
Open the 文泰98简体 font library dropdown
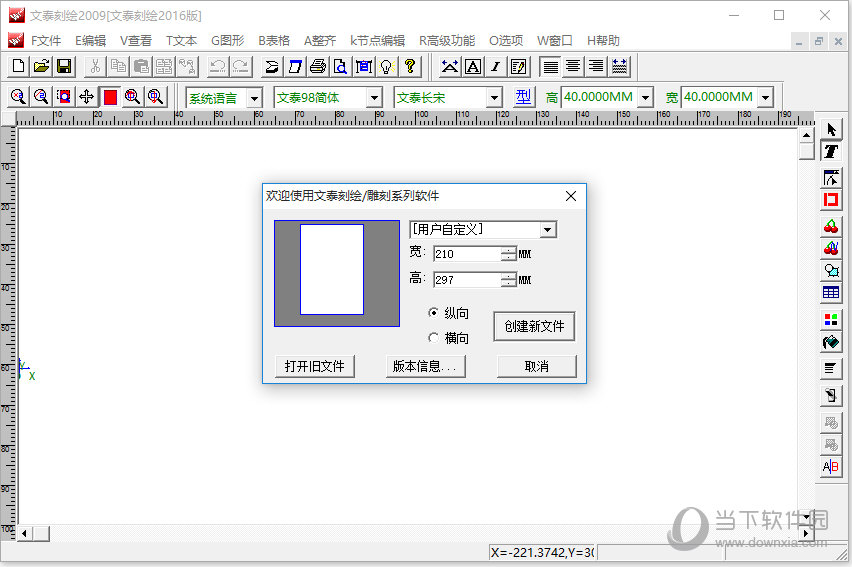click(x=374, y=98)
